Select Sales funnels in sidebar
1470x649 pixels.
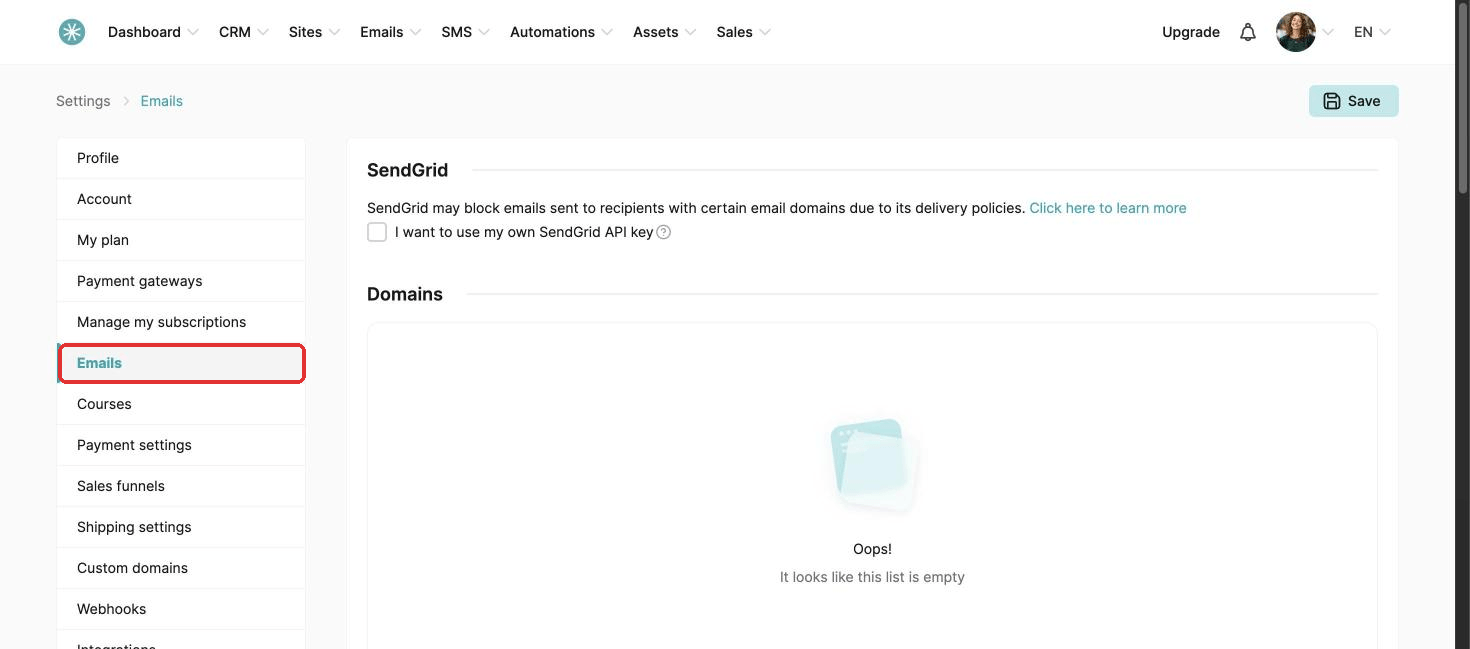coord(181,486)
